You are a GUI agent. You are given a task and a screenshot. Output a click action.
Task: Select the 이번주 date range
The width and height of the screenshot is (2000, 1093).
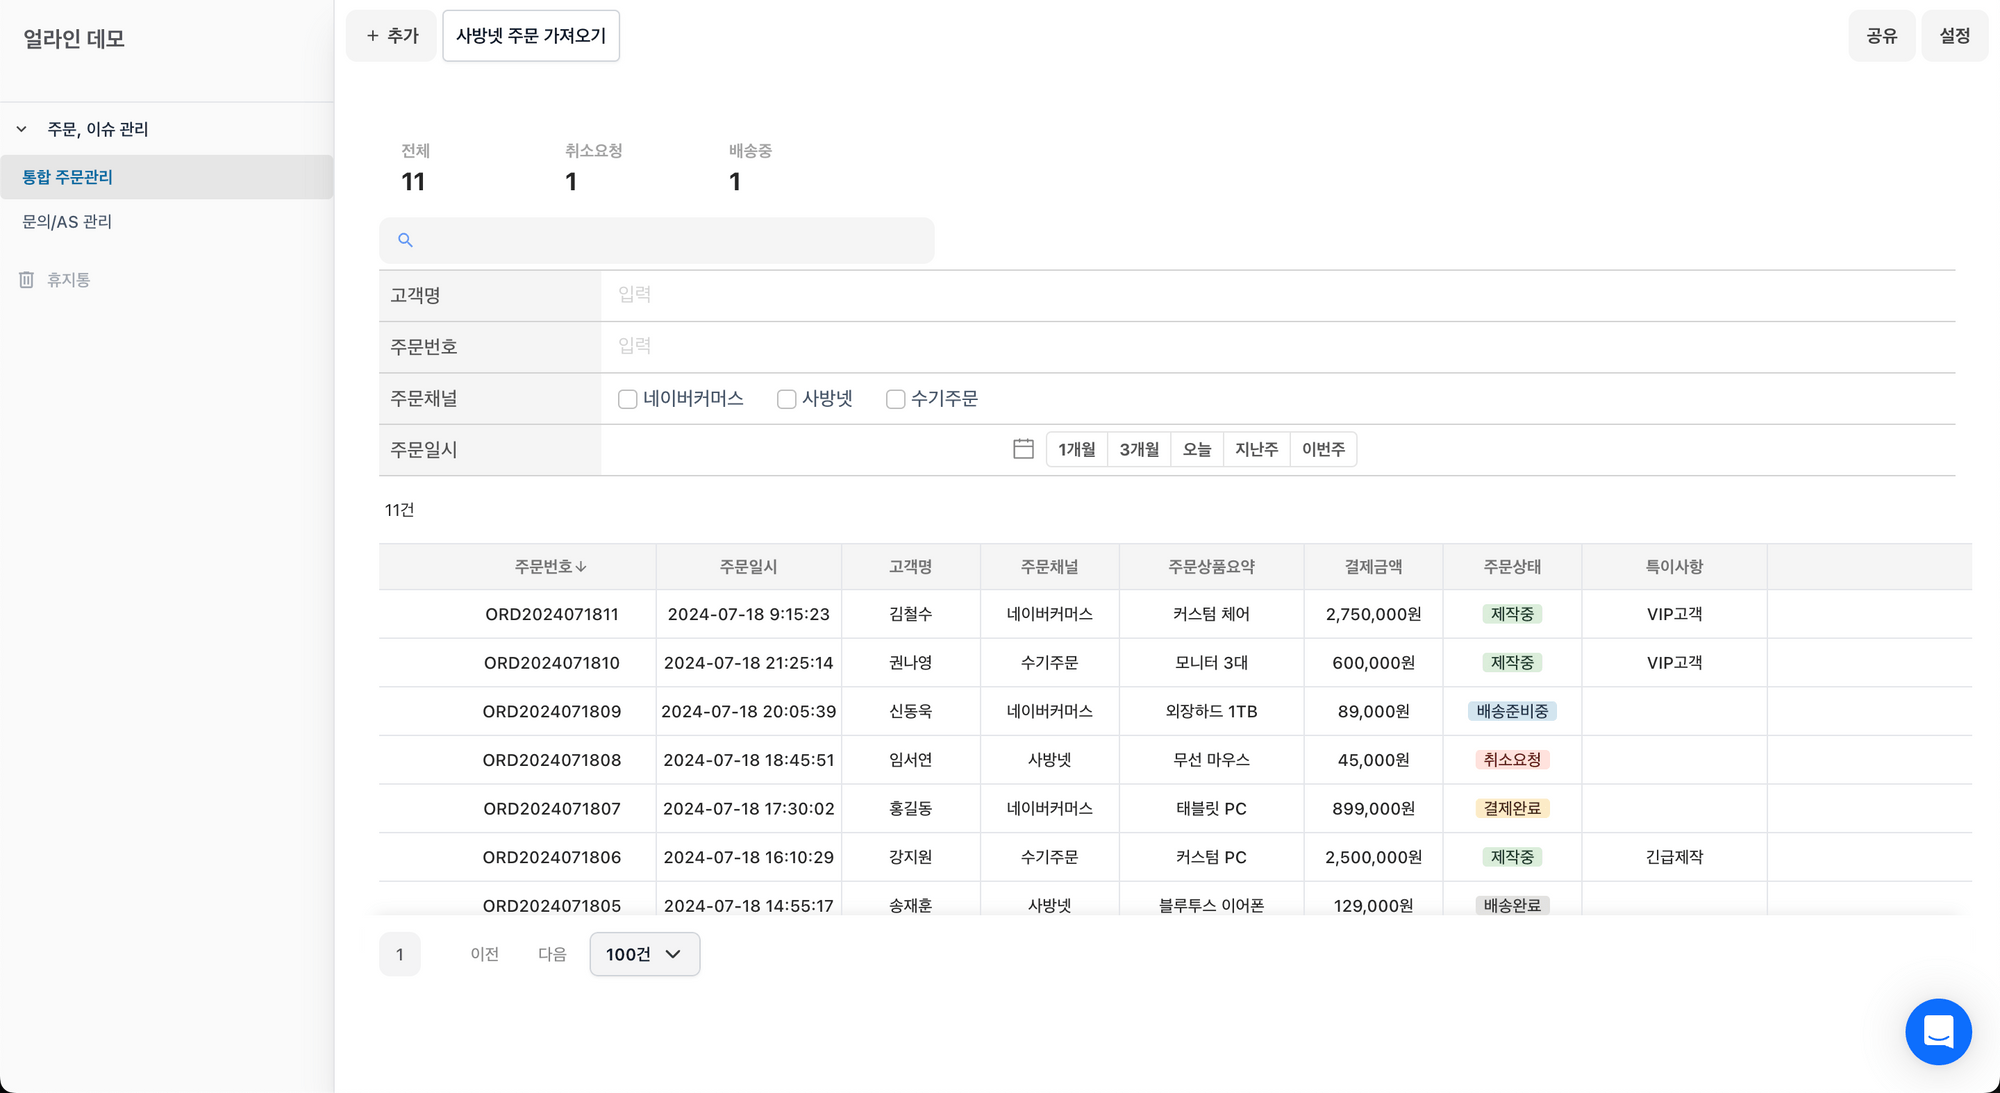1324,449
